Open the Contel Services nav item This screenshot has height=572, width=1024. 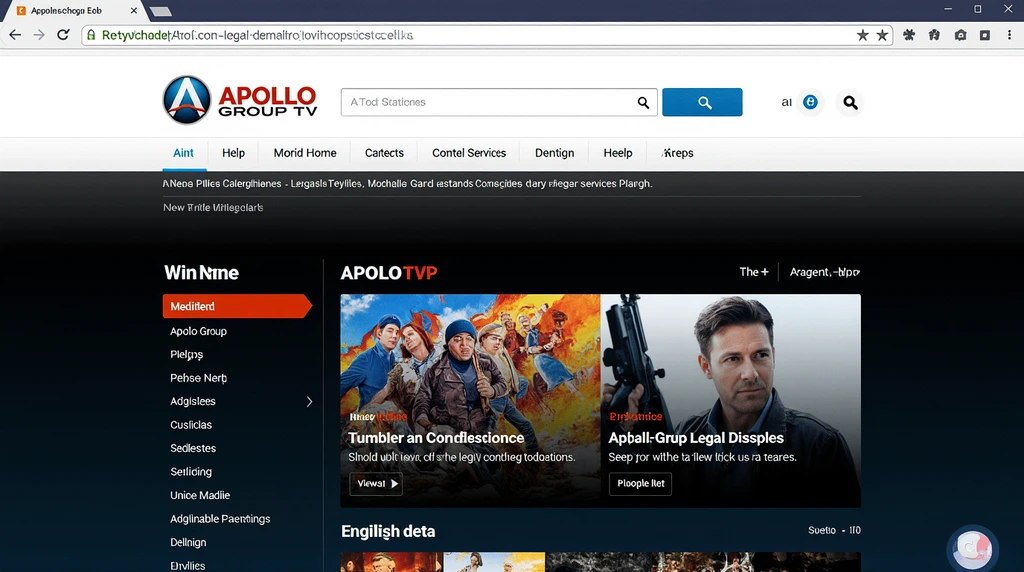(x=469, y=153)
